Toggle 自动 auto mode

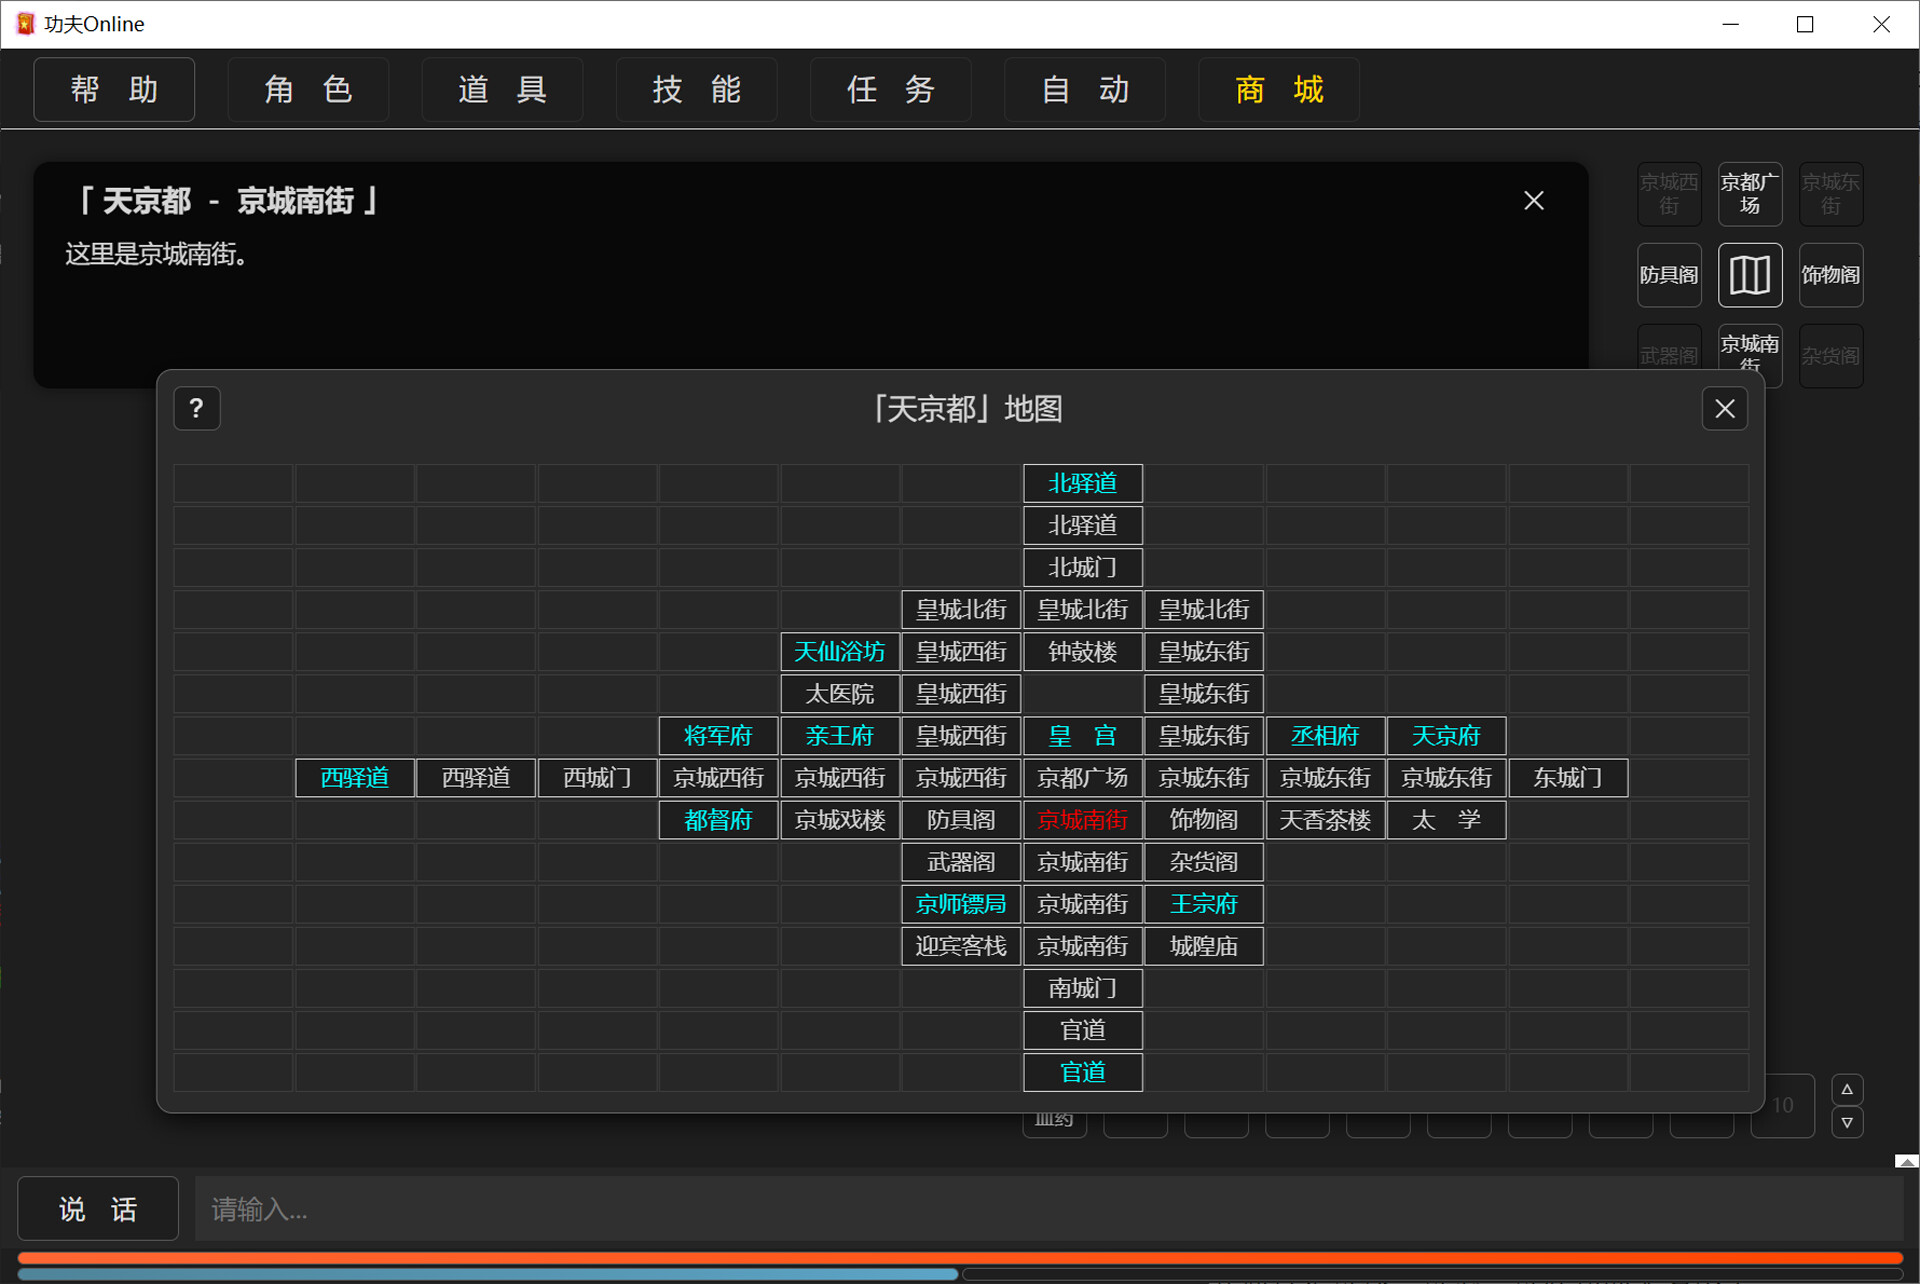click(x=1084, y=90)
